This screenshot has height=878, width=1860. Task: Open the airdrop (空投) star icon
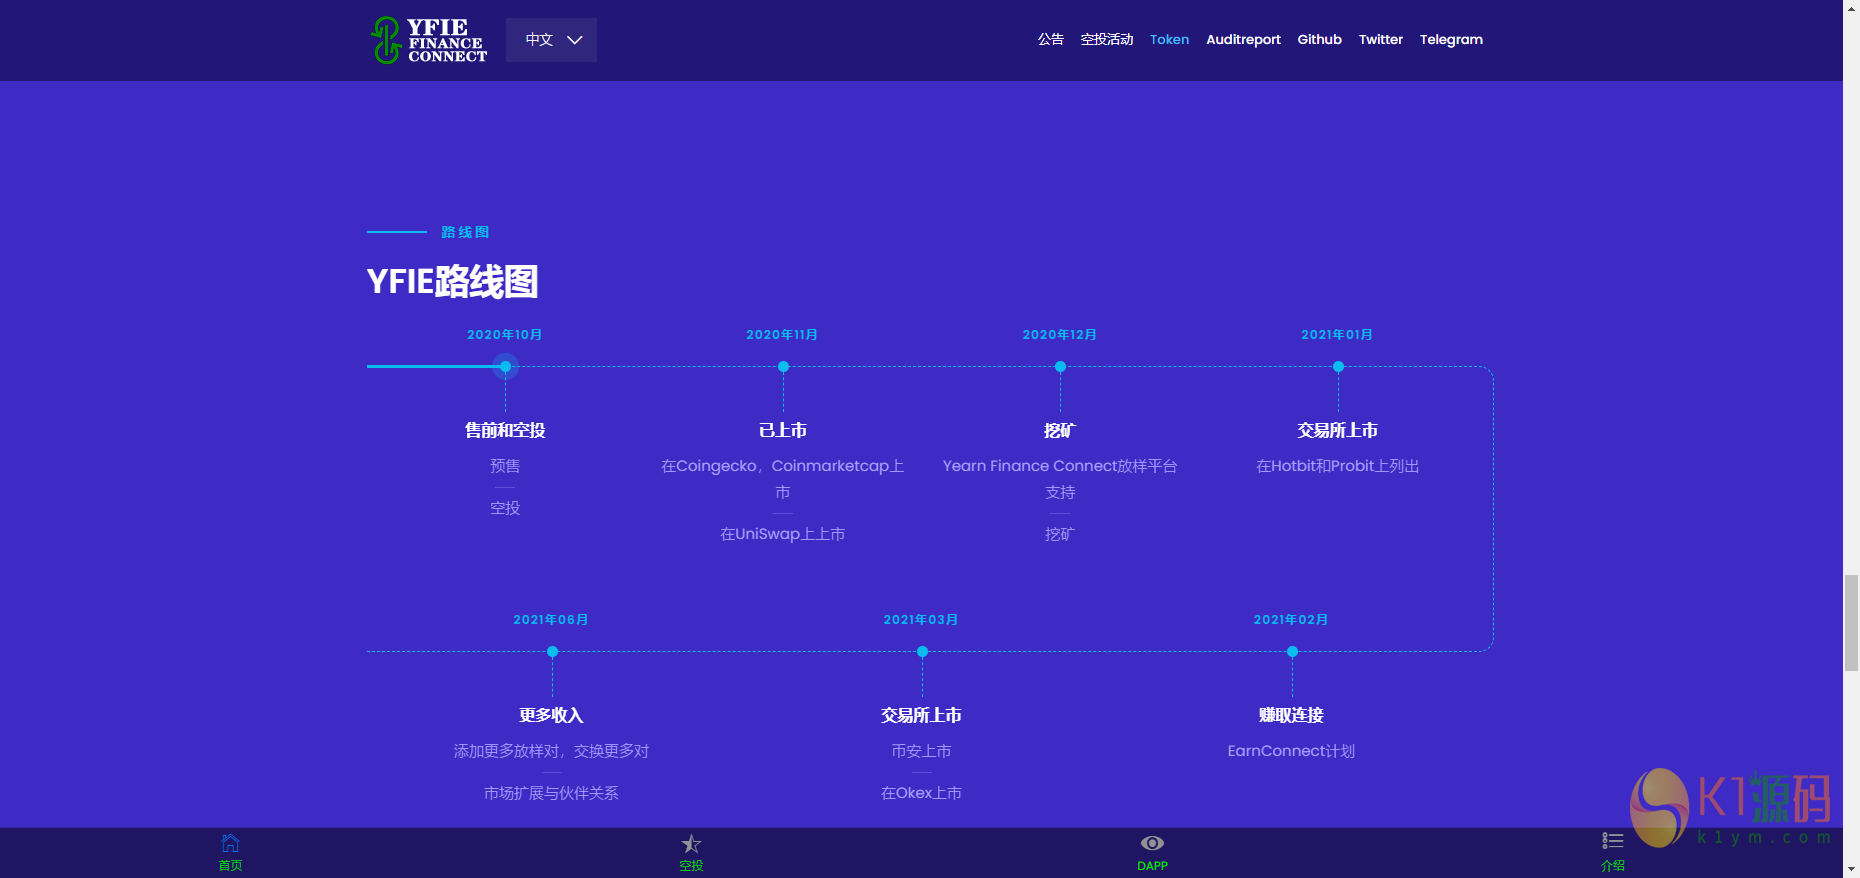tap(691, 843)
